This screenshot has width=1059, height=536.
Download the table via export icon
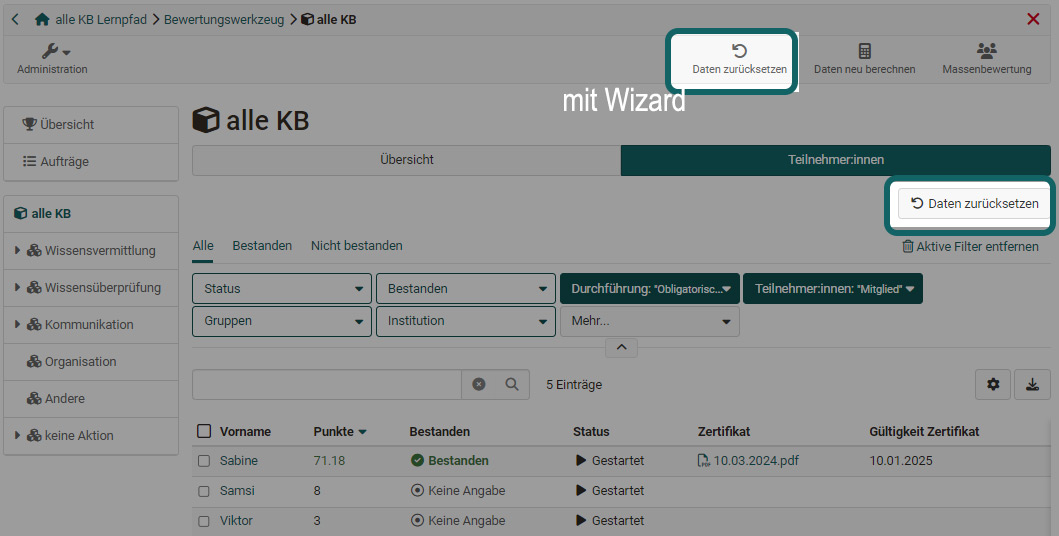[x=1032, y=384]
